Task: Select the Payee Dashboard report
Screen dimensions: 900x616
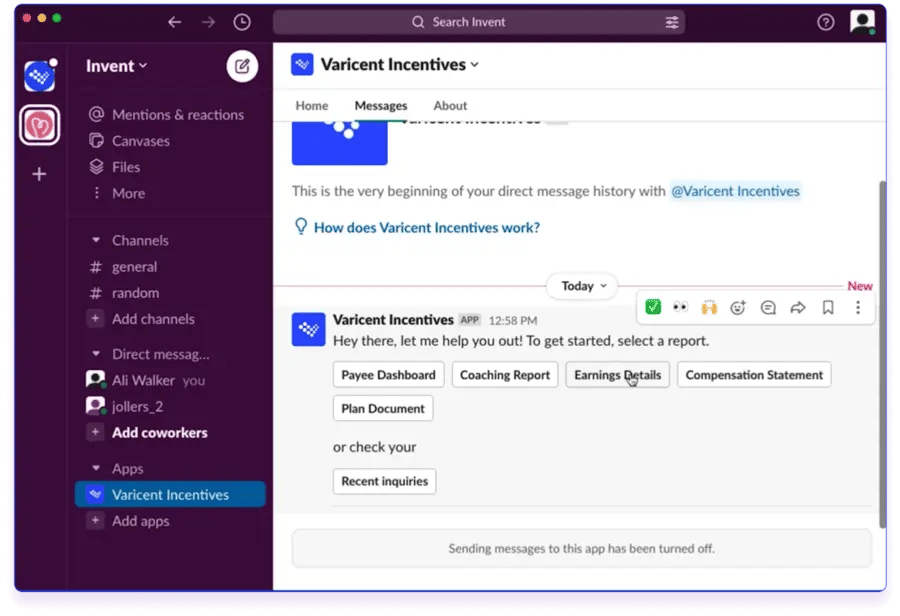Action: (389, 374)
